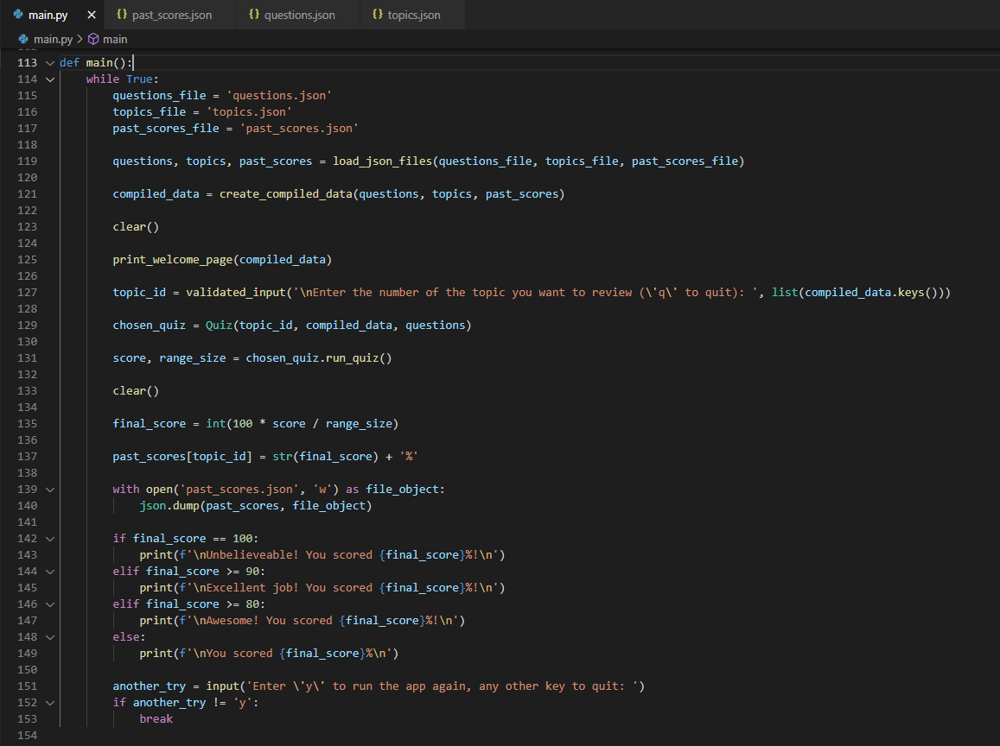The height and width of the screenshot is (746, 1000).
Task: Click the cube symbol icon in breadcrumb
Action: [x=93, y=39]
